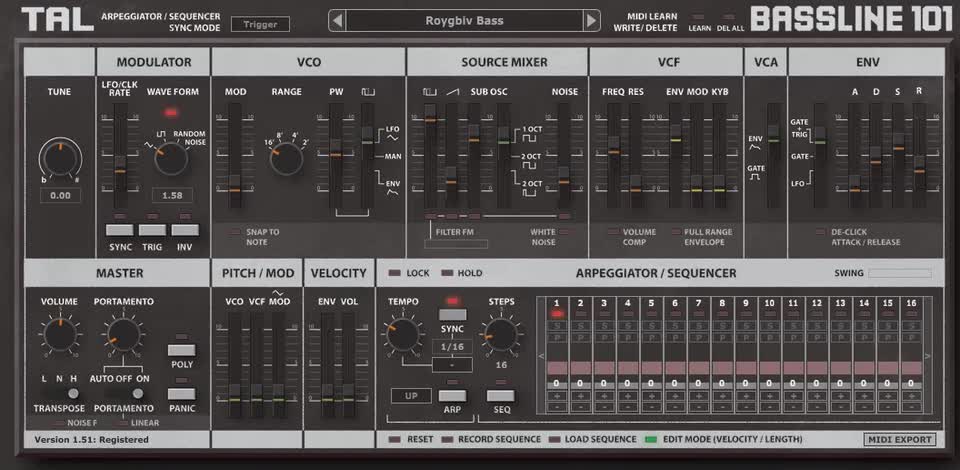Toggle the modulator SYNC button
960x470 pixels.
click(119, 230)
